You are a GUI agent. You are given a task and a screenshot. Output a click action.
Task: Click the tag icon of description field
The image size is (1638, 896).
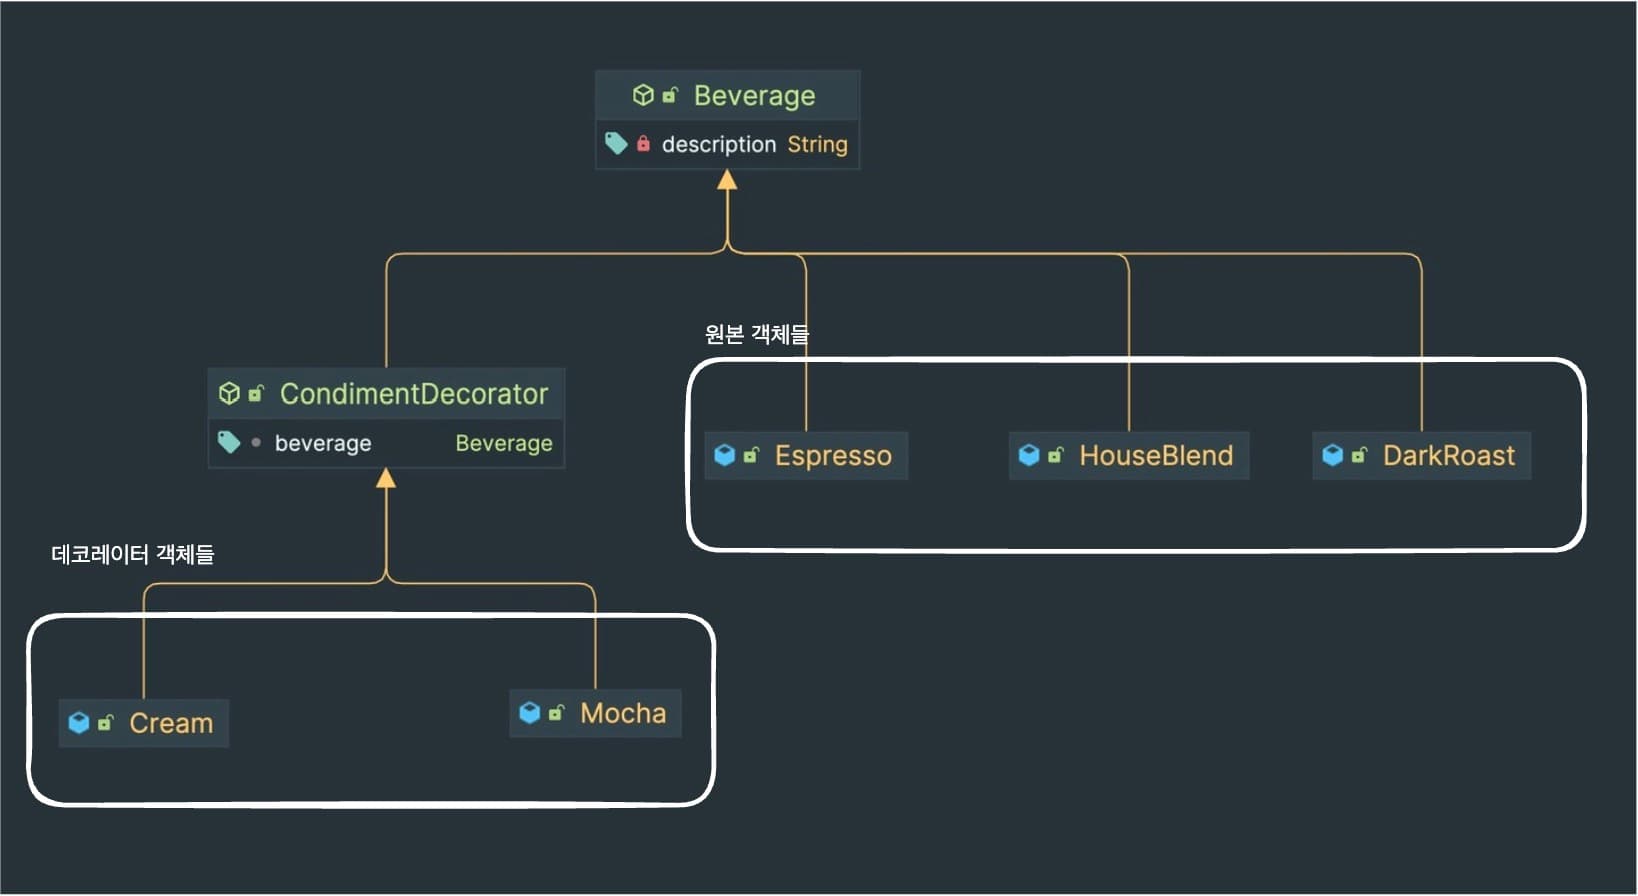coord(616,144)
